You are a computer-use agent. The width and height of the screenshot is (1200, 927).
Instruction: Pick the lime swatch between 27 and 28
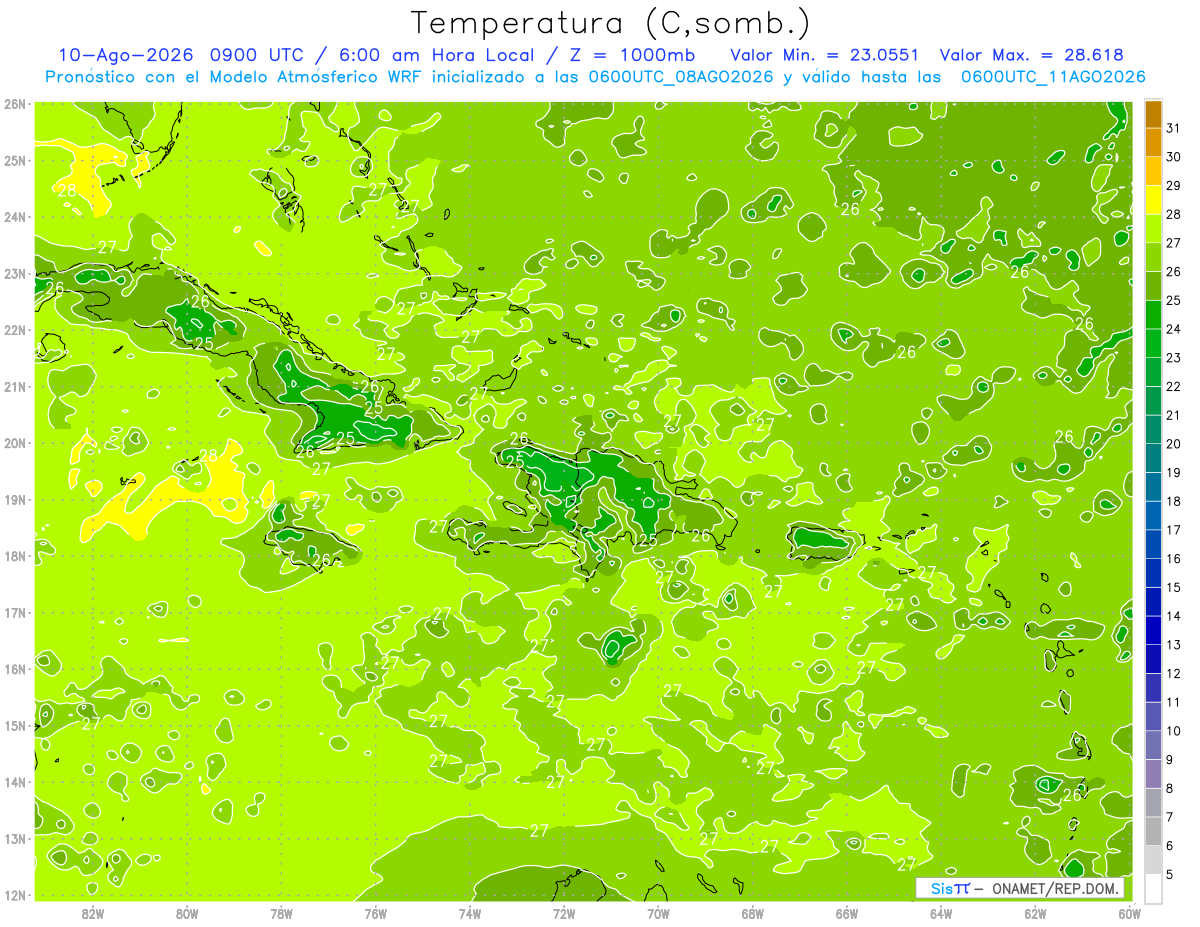pyautogui.click(x=1153, y=229)
